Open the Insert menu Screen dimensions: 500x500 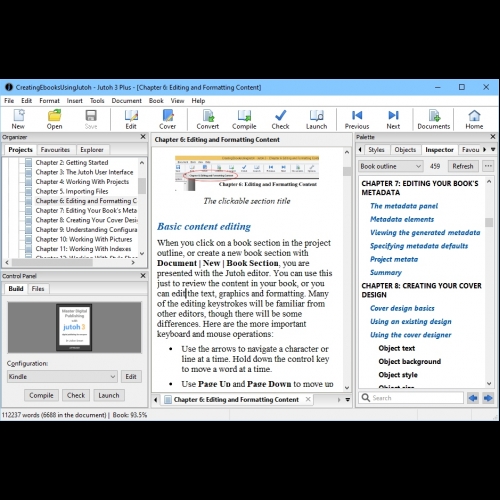[74, 101]
